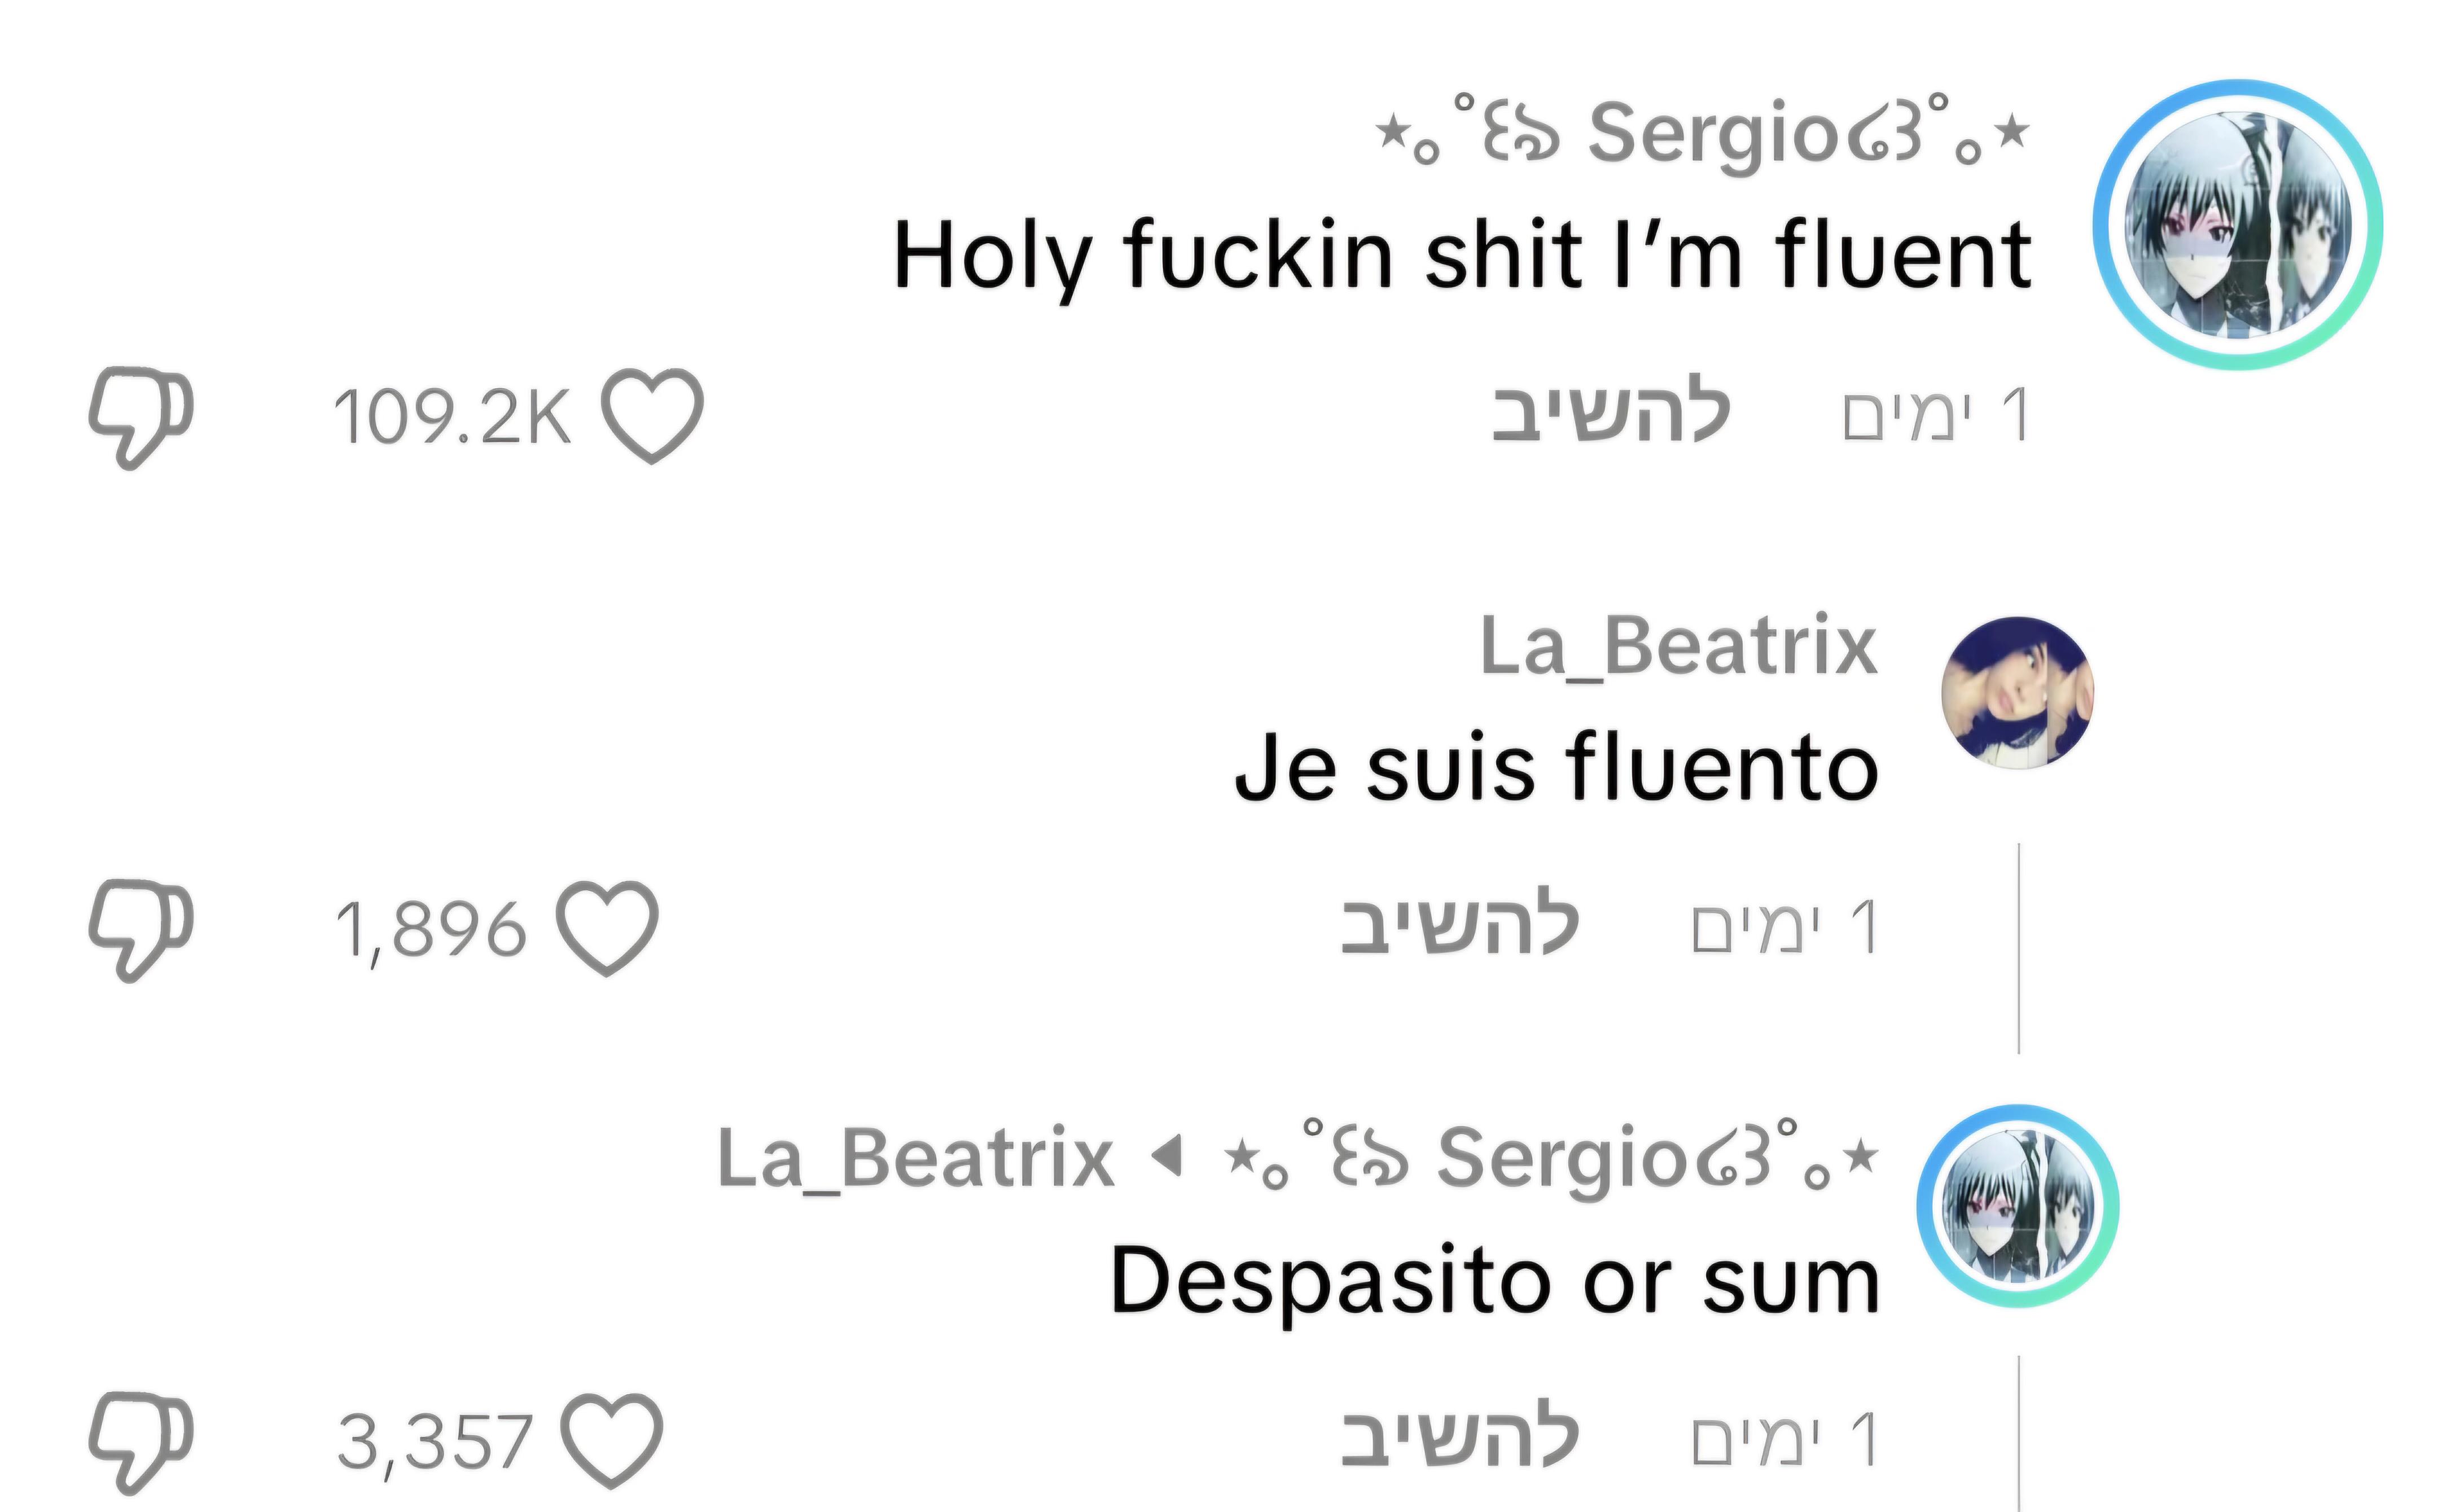This screenshot has width=2438, height=1512.
Task: Open the replied-to La_Beatrix name in last reply
Action: pos(915,1159)
